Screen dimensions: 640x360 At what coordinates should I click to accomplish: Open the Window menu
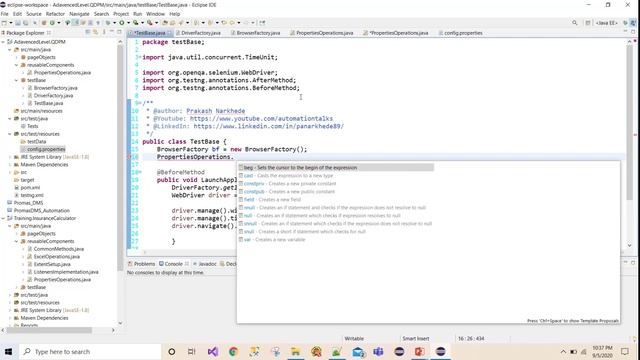tap(155, 14)
